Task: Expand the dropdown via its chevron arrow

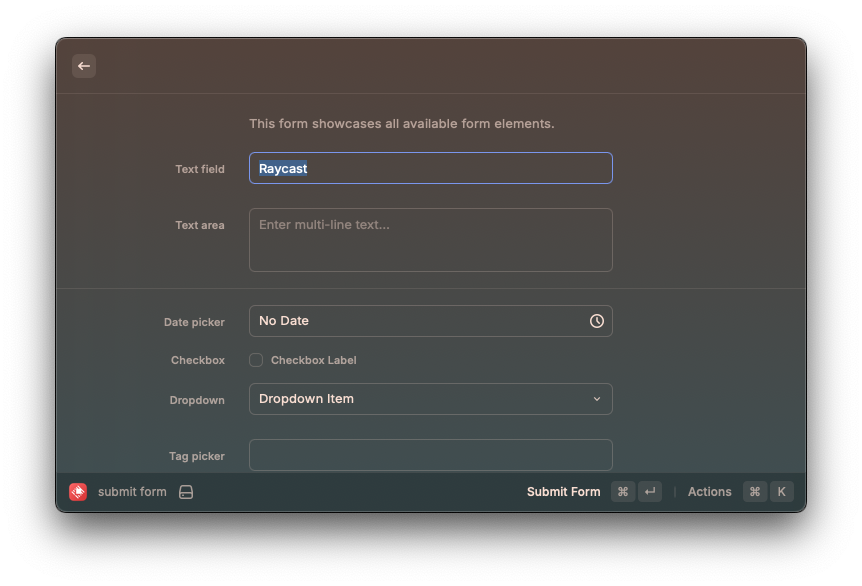Action: 597,399
